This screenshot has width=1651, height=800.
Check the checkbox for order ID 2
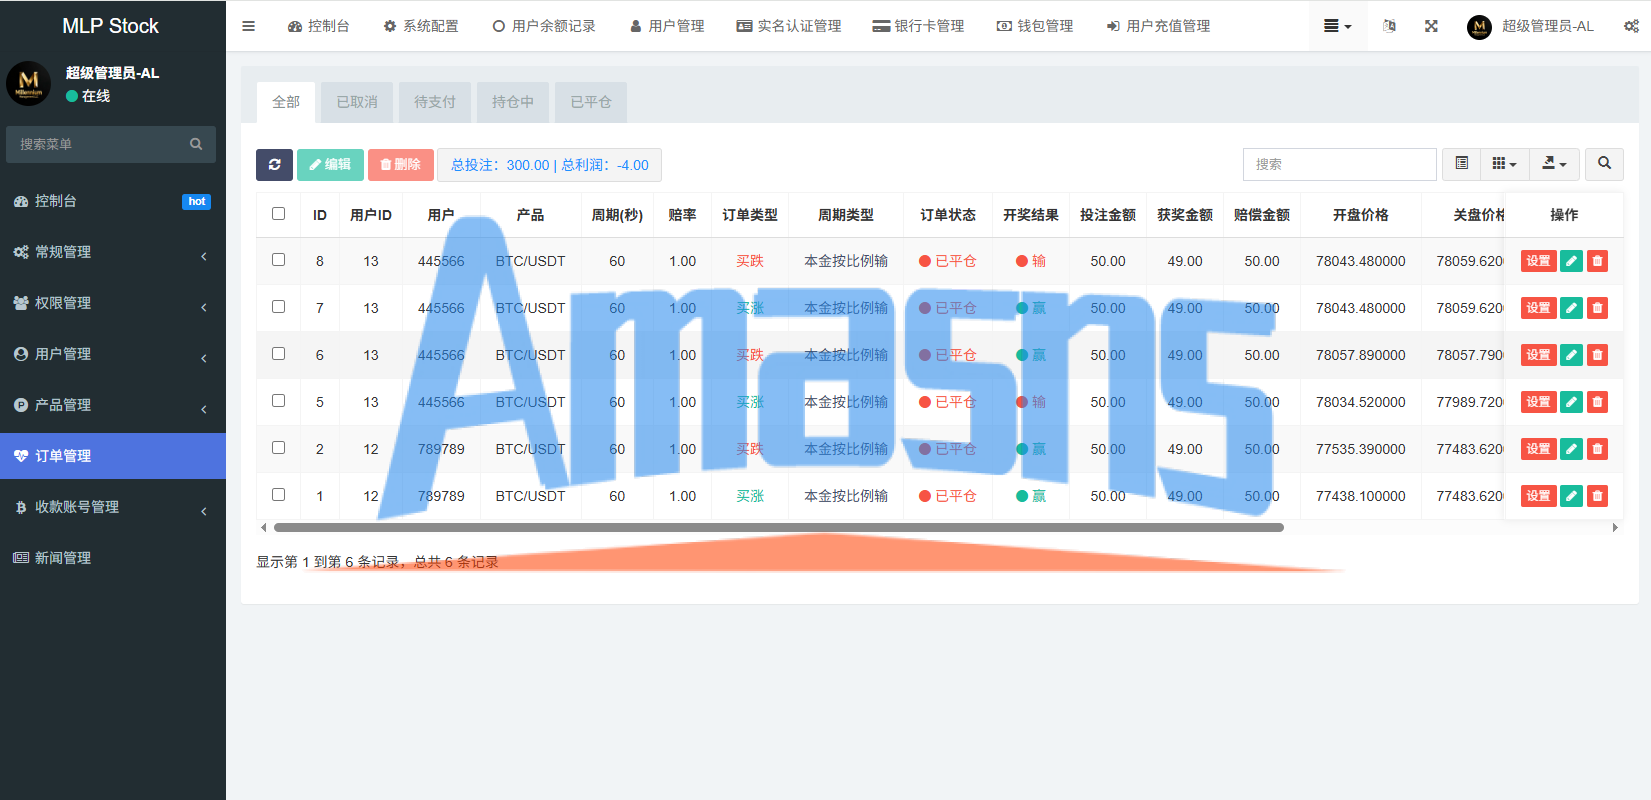(278, 448)
